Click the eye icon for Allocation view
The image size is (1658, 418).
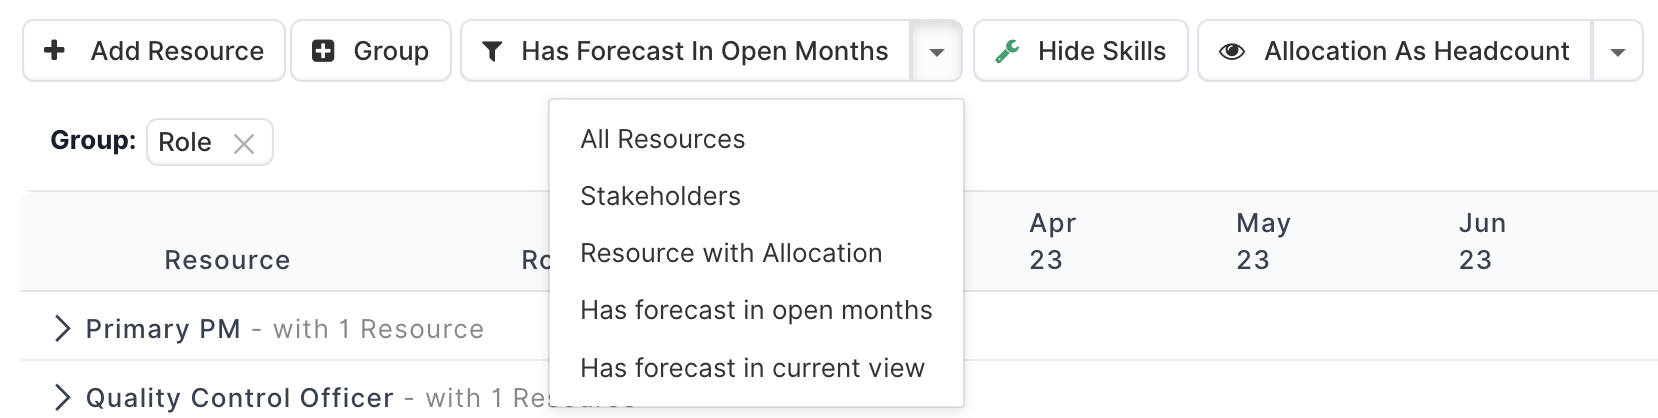click(x=1232, y=51)
